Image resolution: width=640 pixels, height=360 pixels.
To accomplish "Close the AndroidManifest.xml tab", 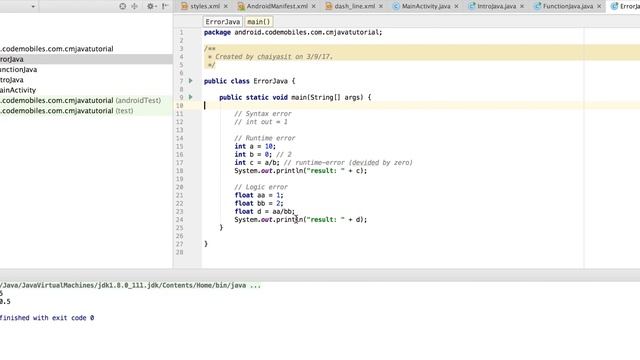I will point(313,6).
